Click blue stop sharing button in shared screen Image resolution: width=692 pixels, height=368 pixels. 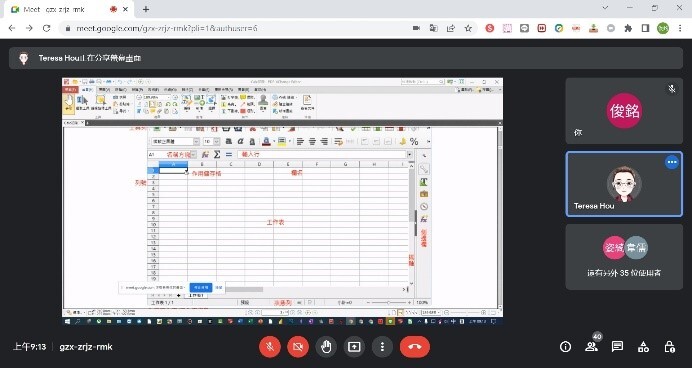[201, 287]
